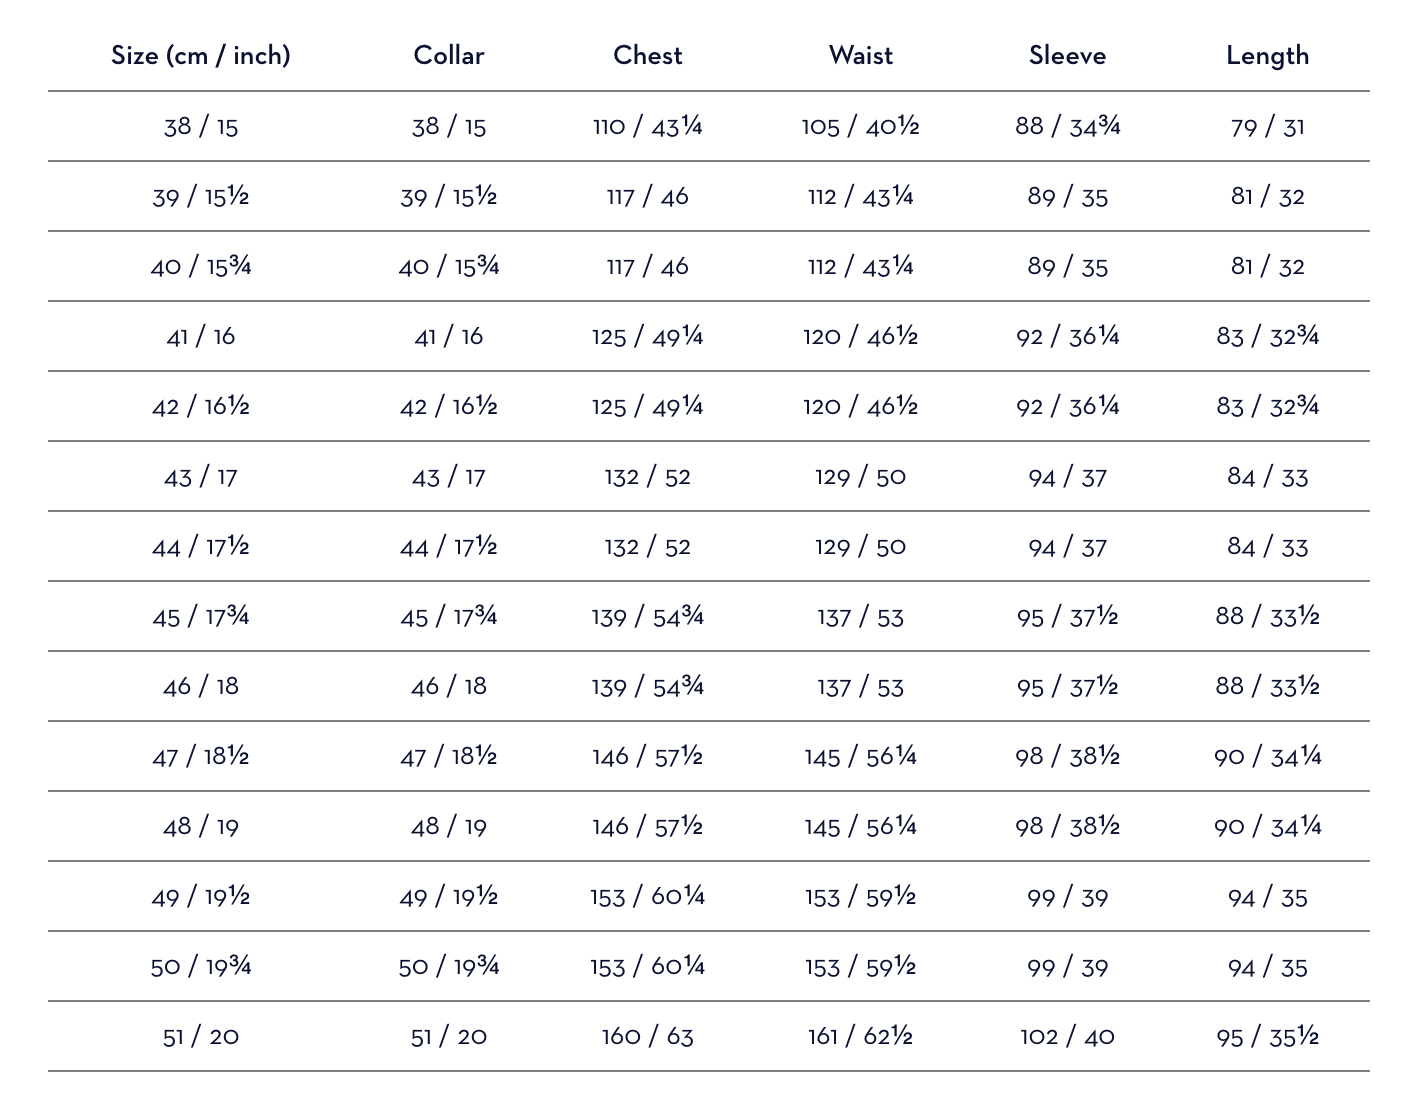
Task: Select 46 / 18 in Collar column
Action: click(449, 686)
